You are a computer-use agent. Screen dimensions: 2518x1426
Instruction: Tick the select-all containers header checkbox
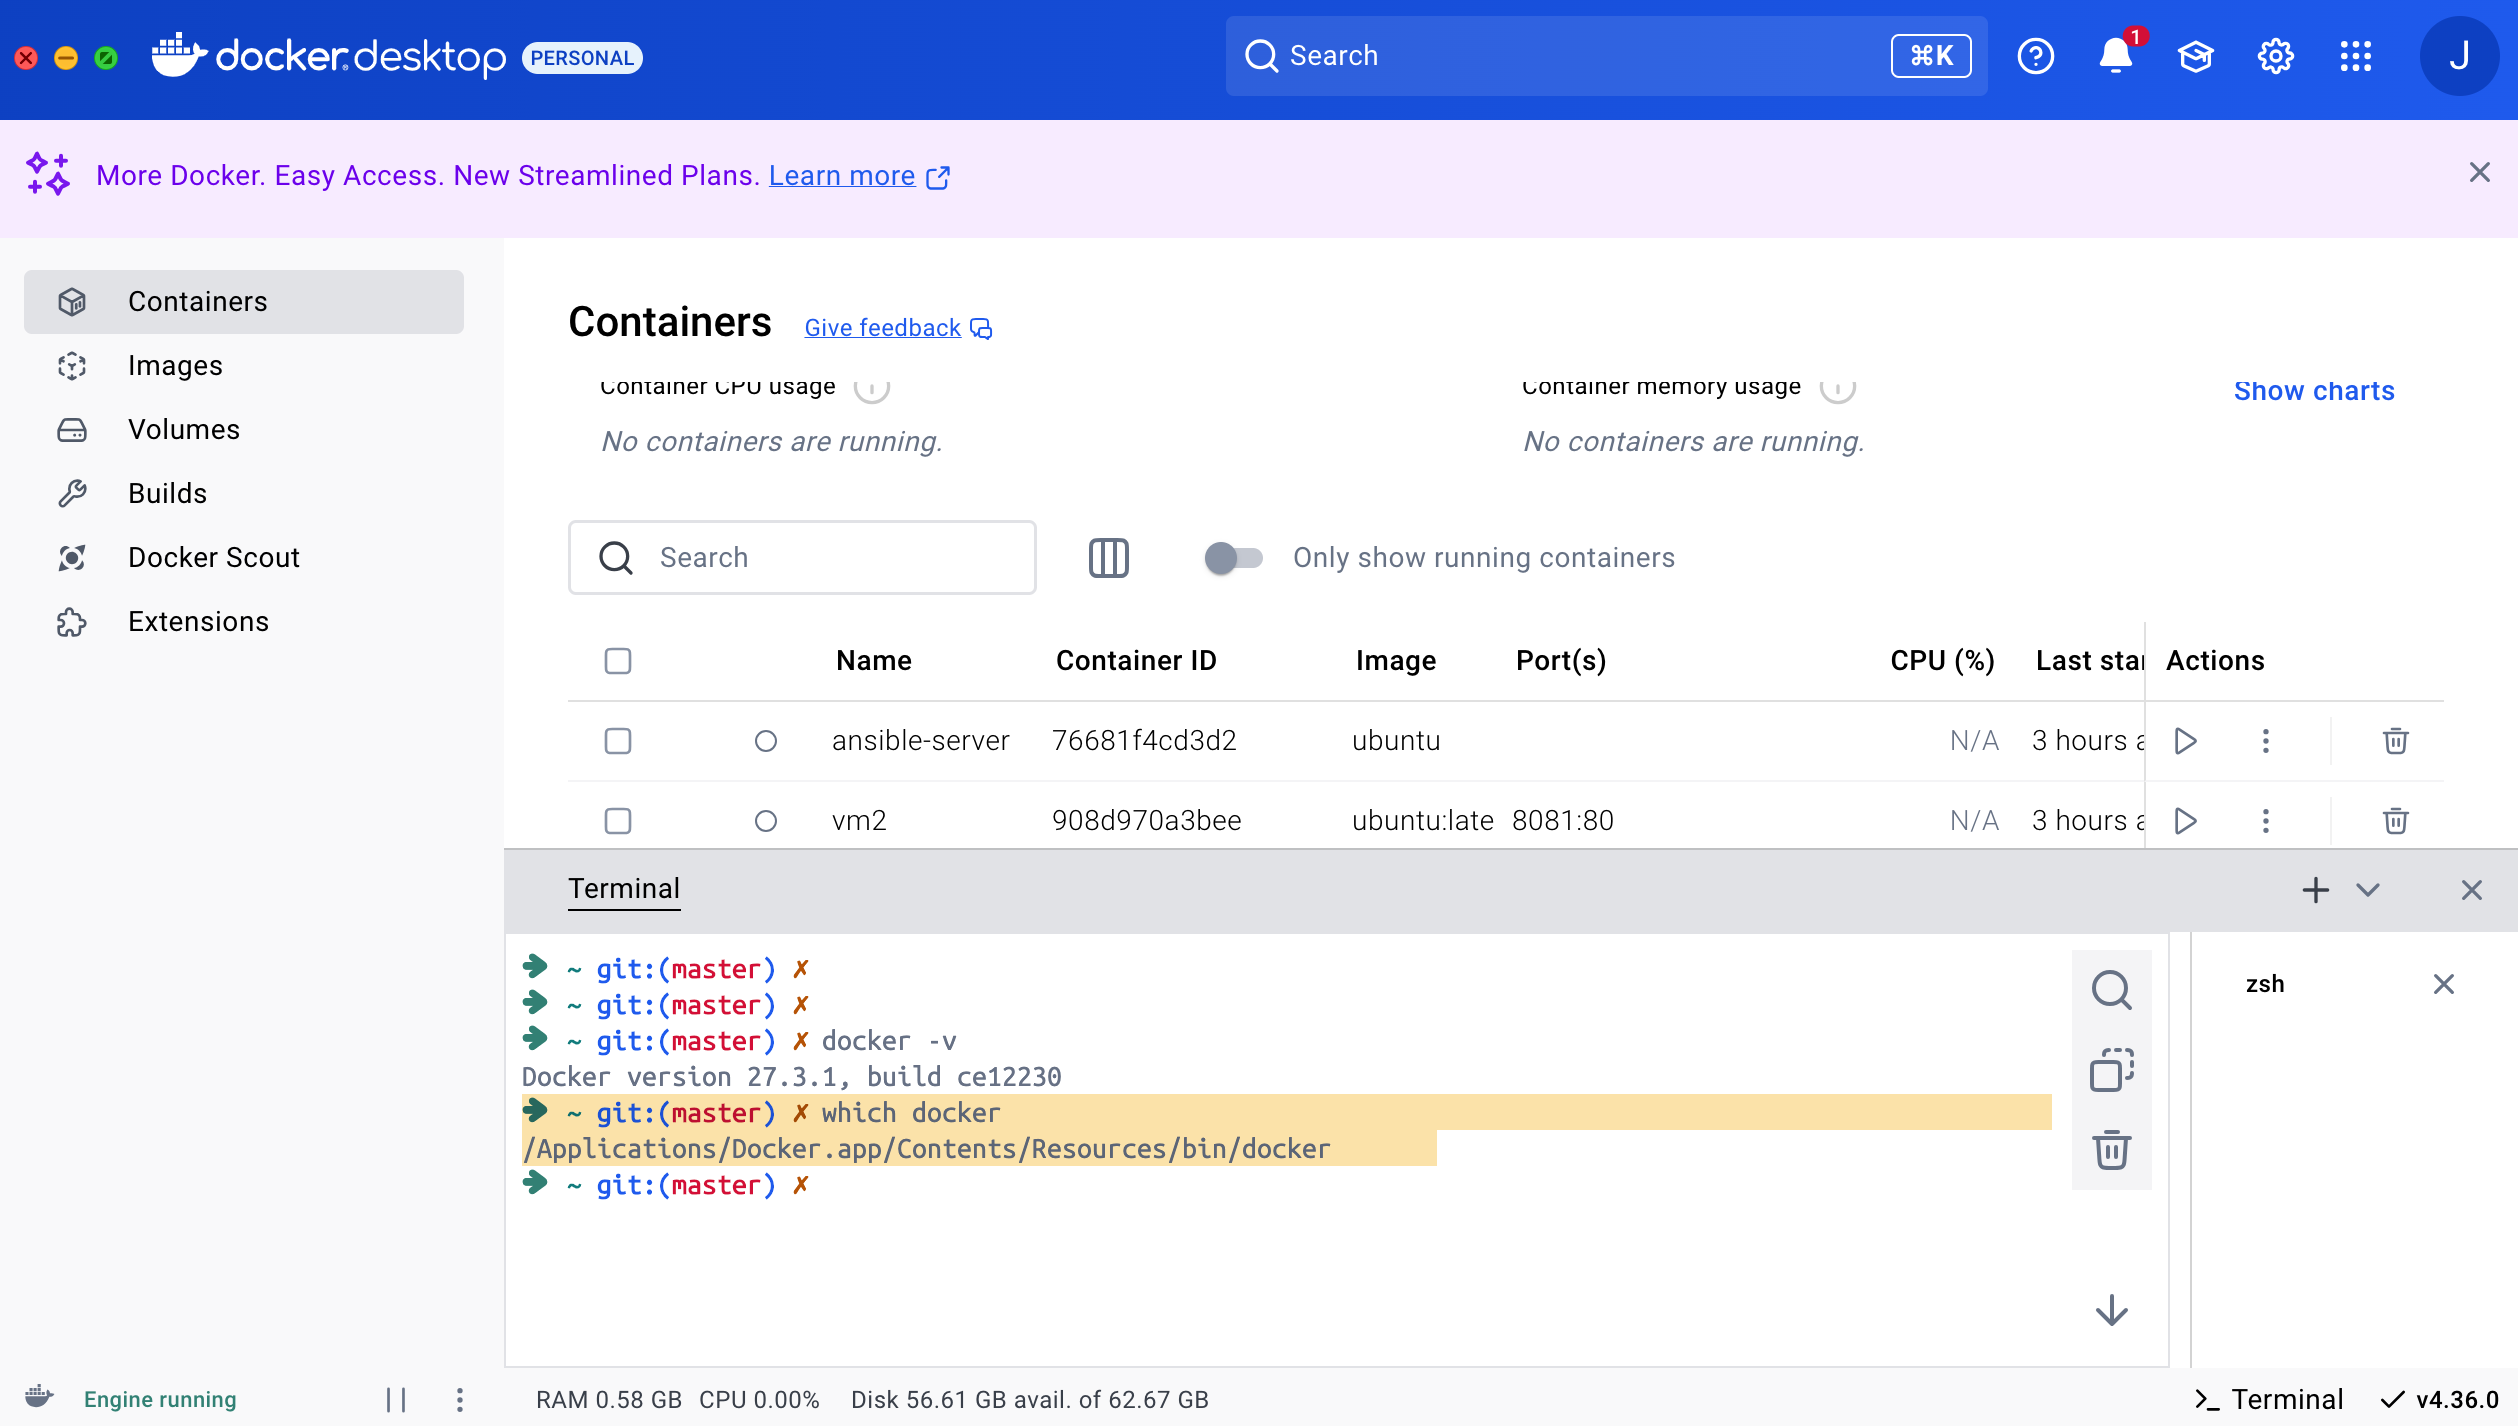point(618,661)
